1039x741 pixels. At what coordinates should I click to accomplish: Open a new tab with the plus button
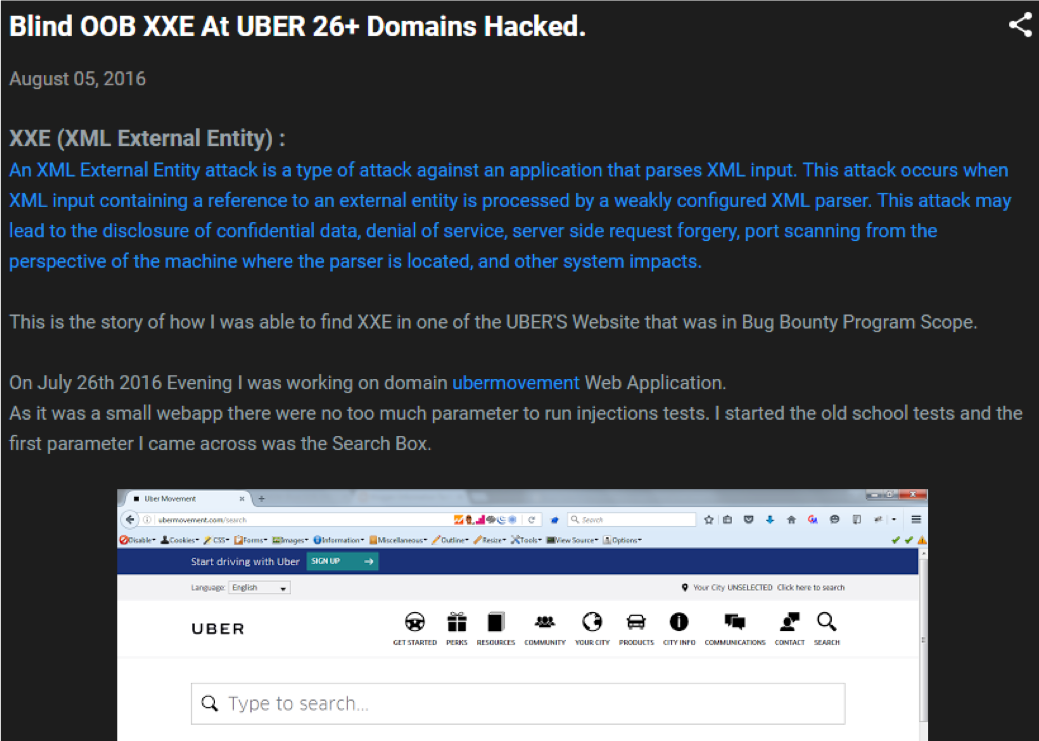262,498
